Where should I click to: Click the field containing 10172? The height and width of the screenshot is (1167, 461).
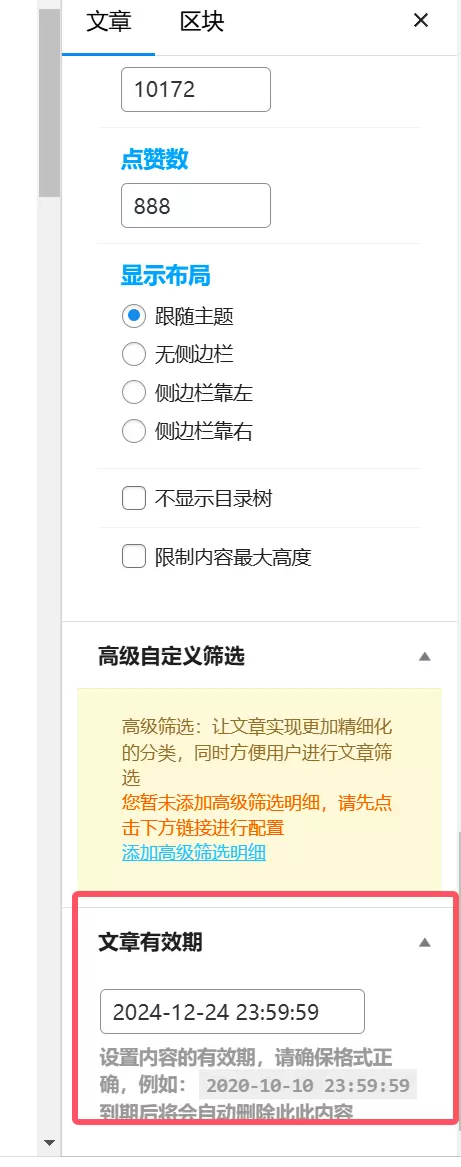click(x=196, y=89)
